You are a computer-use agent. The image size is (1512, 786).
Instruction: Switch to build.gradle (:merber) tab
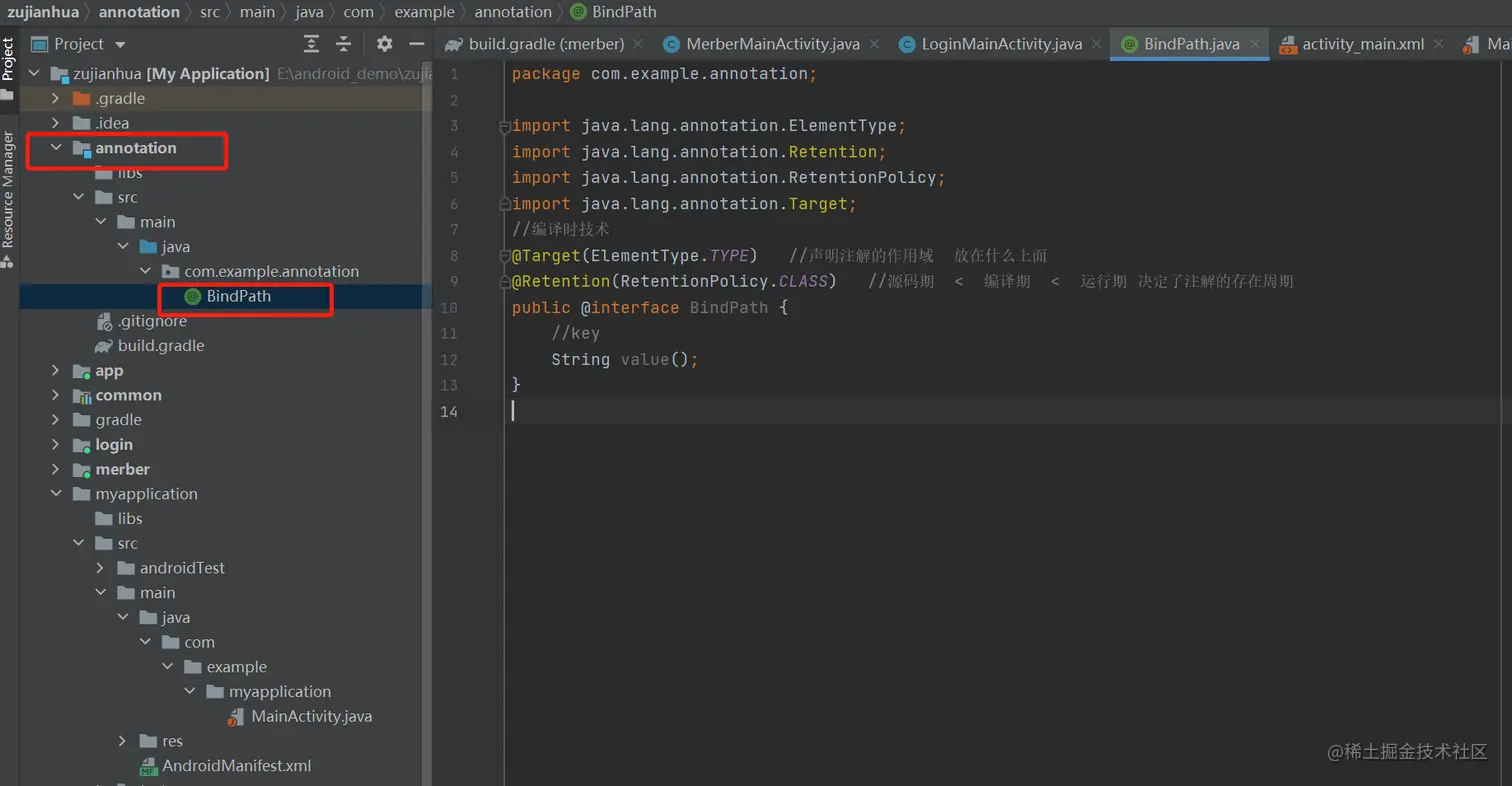tap(545, 44)
